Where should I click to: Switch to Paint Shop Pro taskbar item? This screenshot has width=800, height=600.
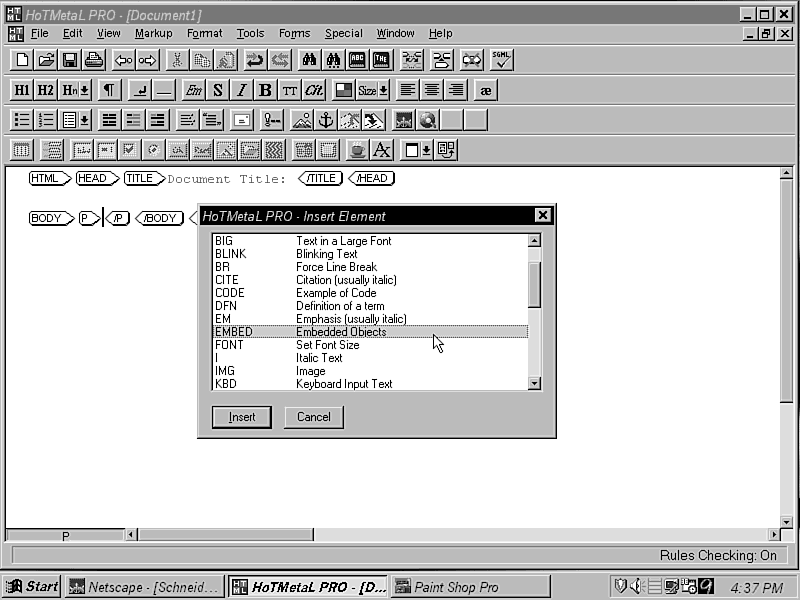(471, 587)
